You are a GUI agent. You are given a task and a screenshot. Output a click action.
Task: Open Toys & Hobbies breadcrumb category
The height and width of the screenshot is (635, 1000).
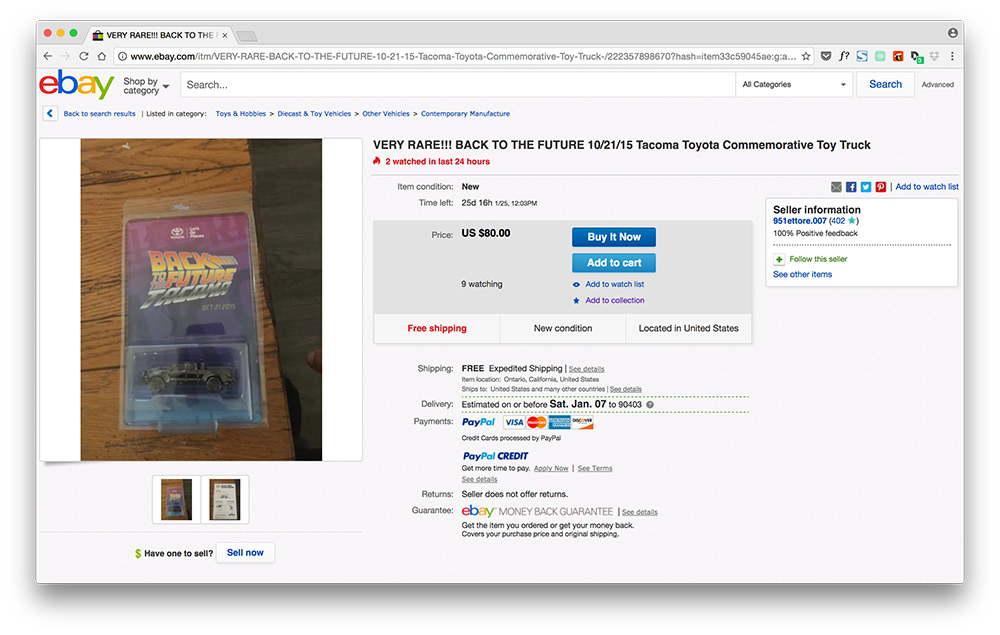click(240, 113)
